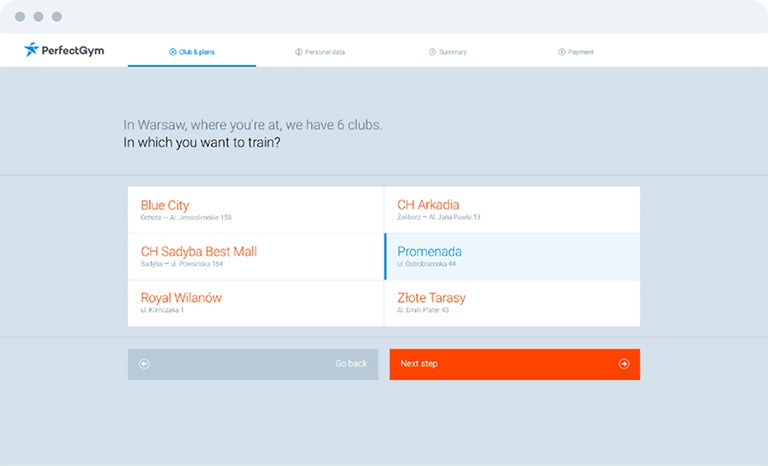Click the Go back button
The width and height of the screenshot is (768, 466).
click(x=253, y=364)
